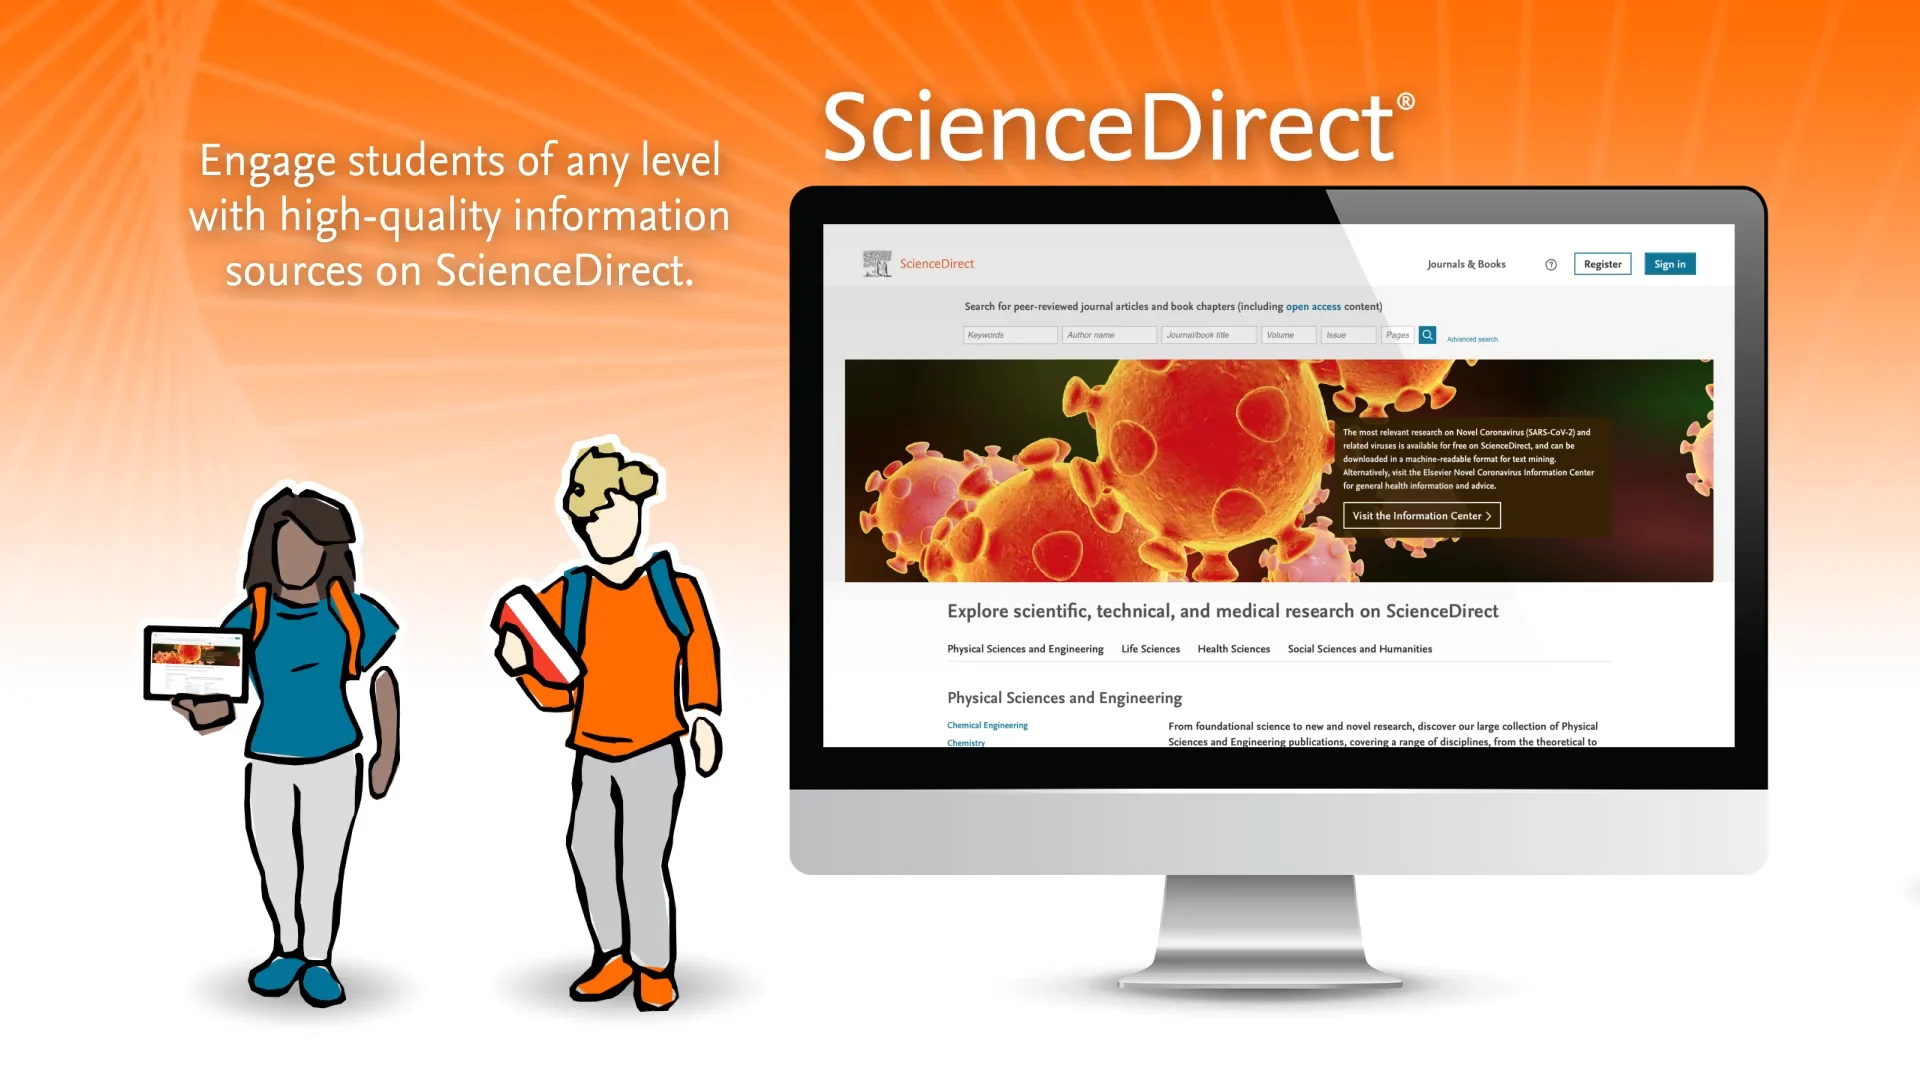
Task: Click the Sign in button icon
Action: (1669, 264)
